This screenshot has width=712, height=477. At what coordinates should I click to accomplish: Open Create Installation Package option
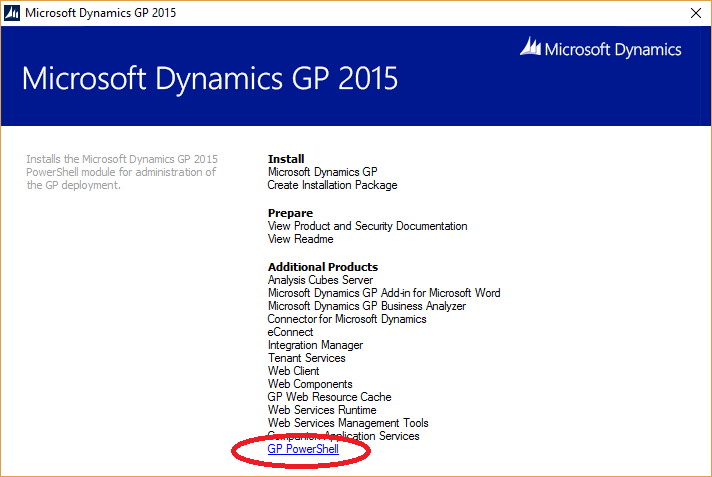(x=332, y=185)
